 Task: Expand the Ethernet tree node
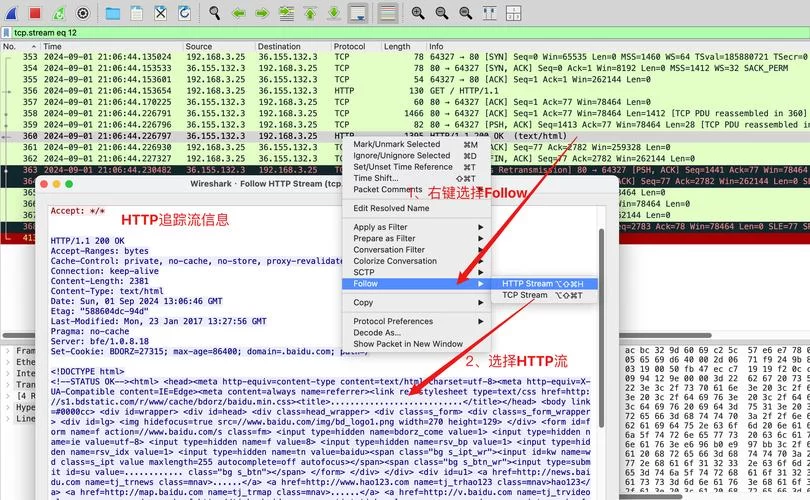click(x=8, y=362)
